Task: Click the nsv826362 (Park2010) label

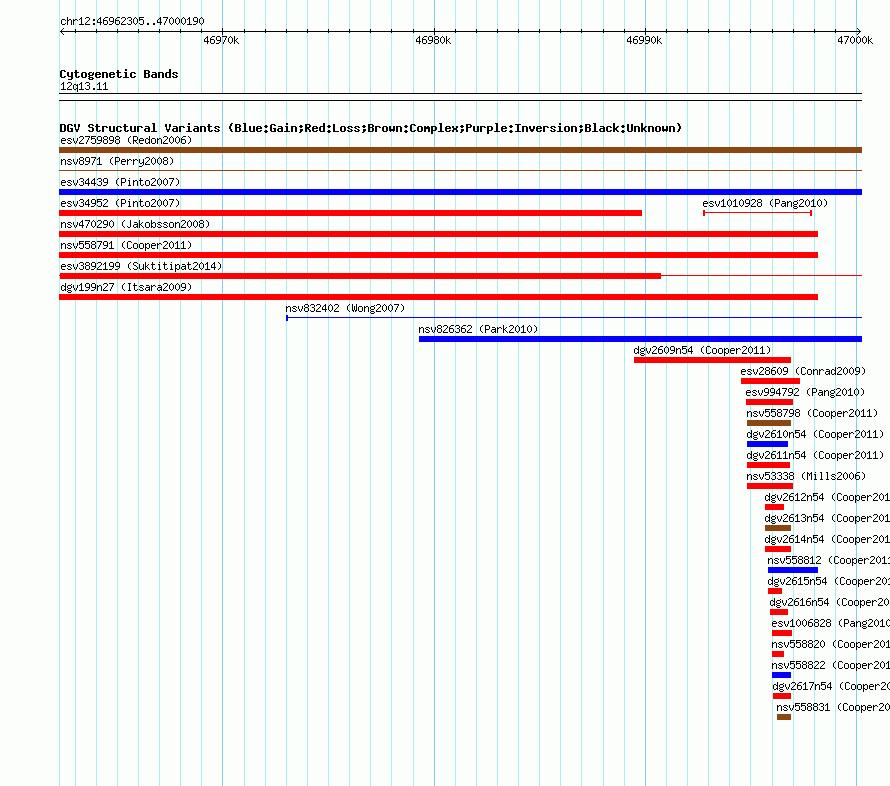Action: pyautogui.click(x=478, y=329)
